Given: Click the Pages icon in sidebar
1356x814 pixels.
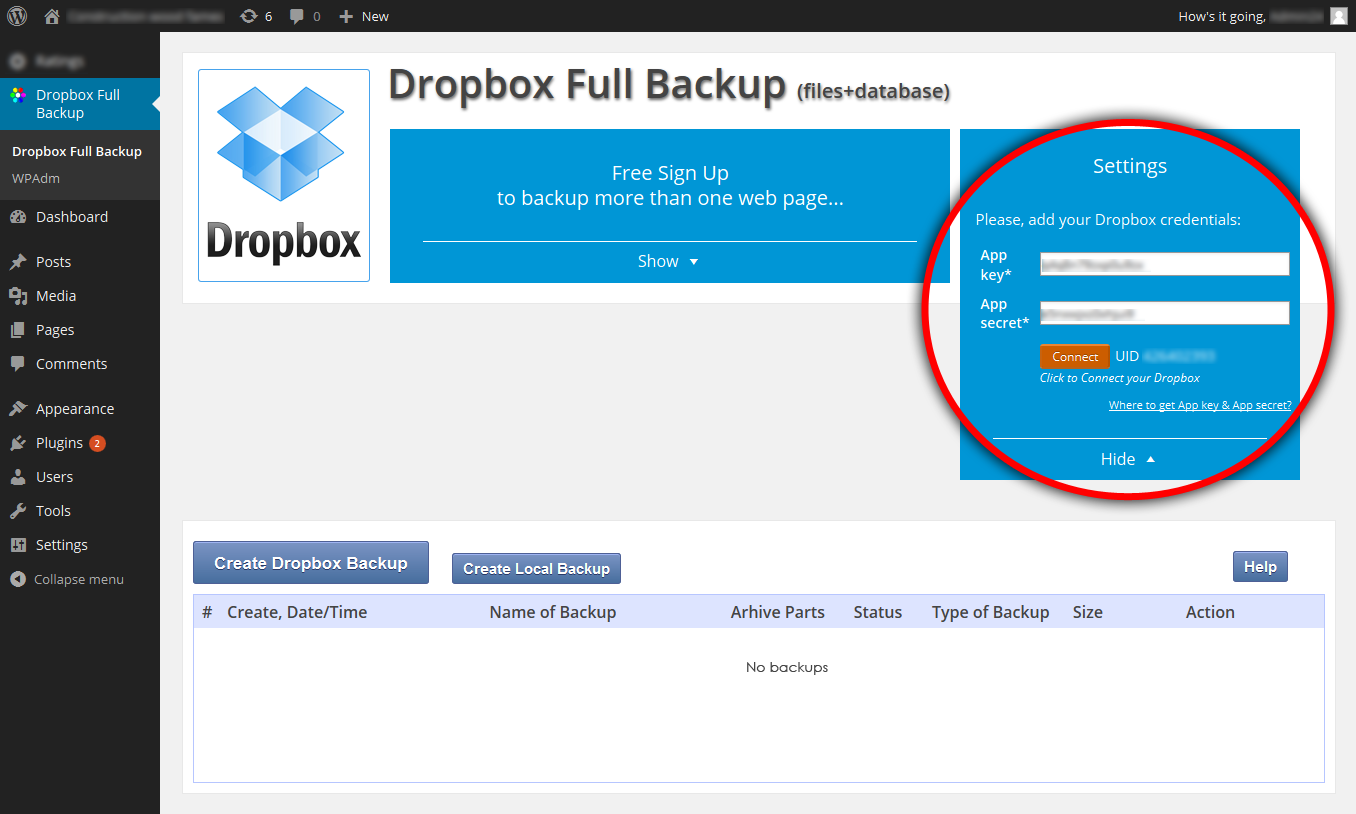Looking at the screenshot, I should [x=18, y=330].
